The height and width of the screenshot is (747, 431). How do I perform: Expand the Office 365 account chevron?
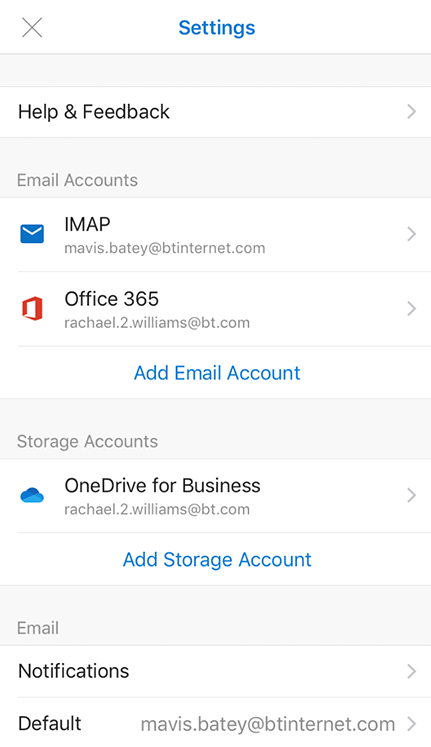(x=411, y=309)
